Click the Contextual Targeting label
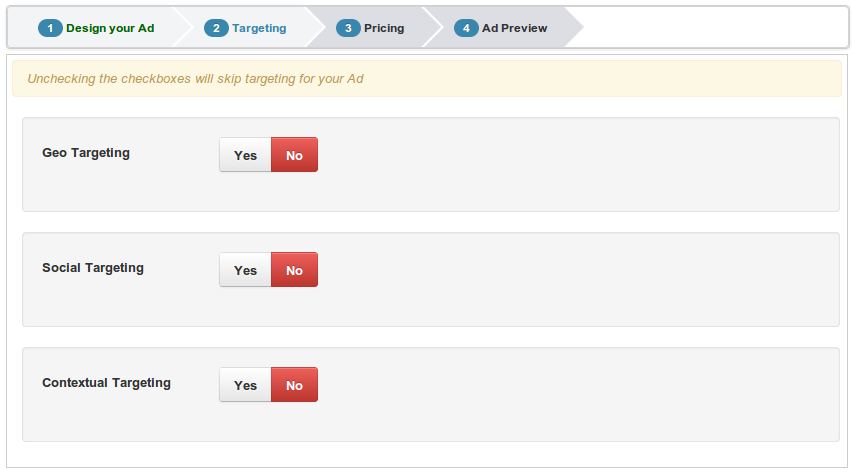This screenshot has height=474, width=852. pyautogui.click(x=106, y=383)
